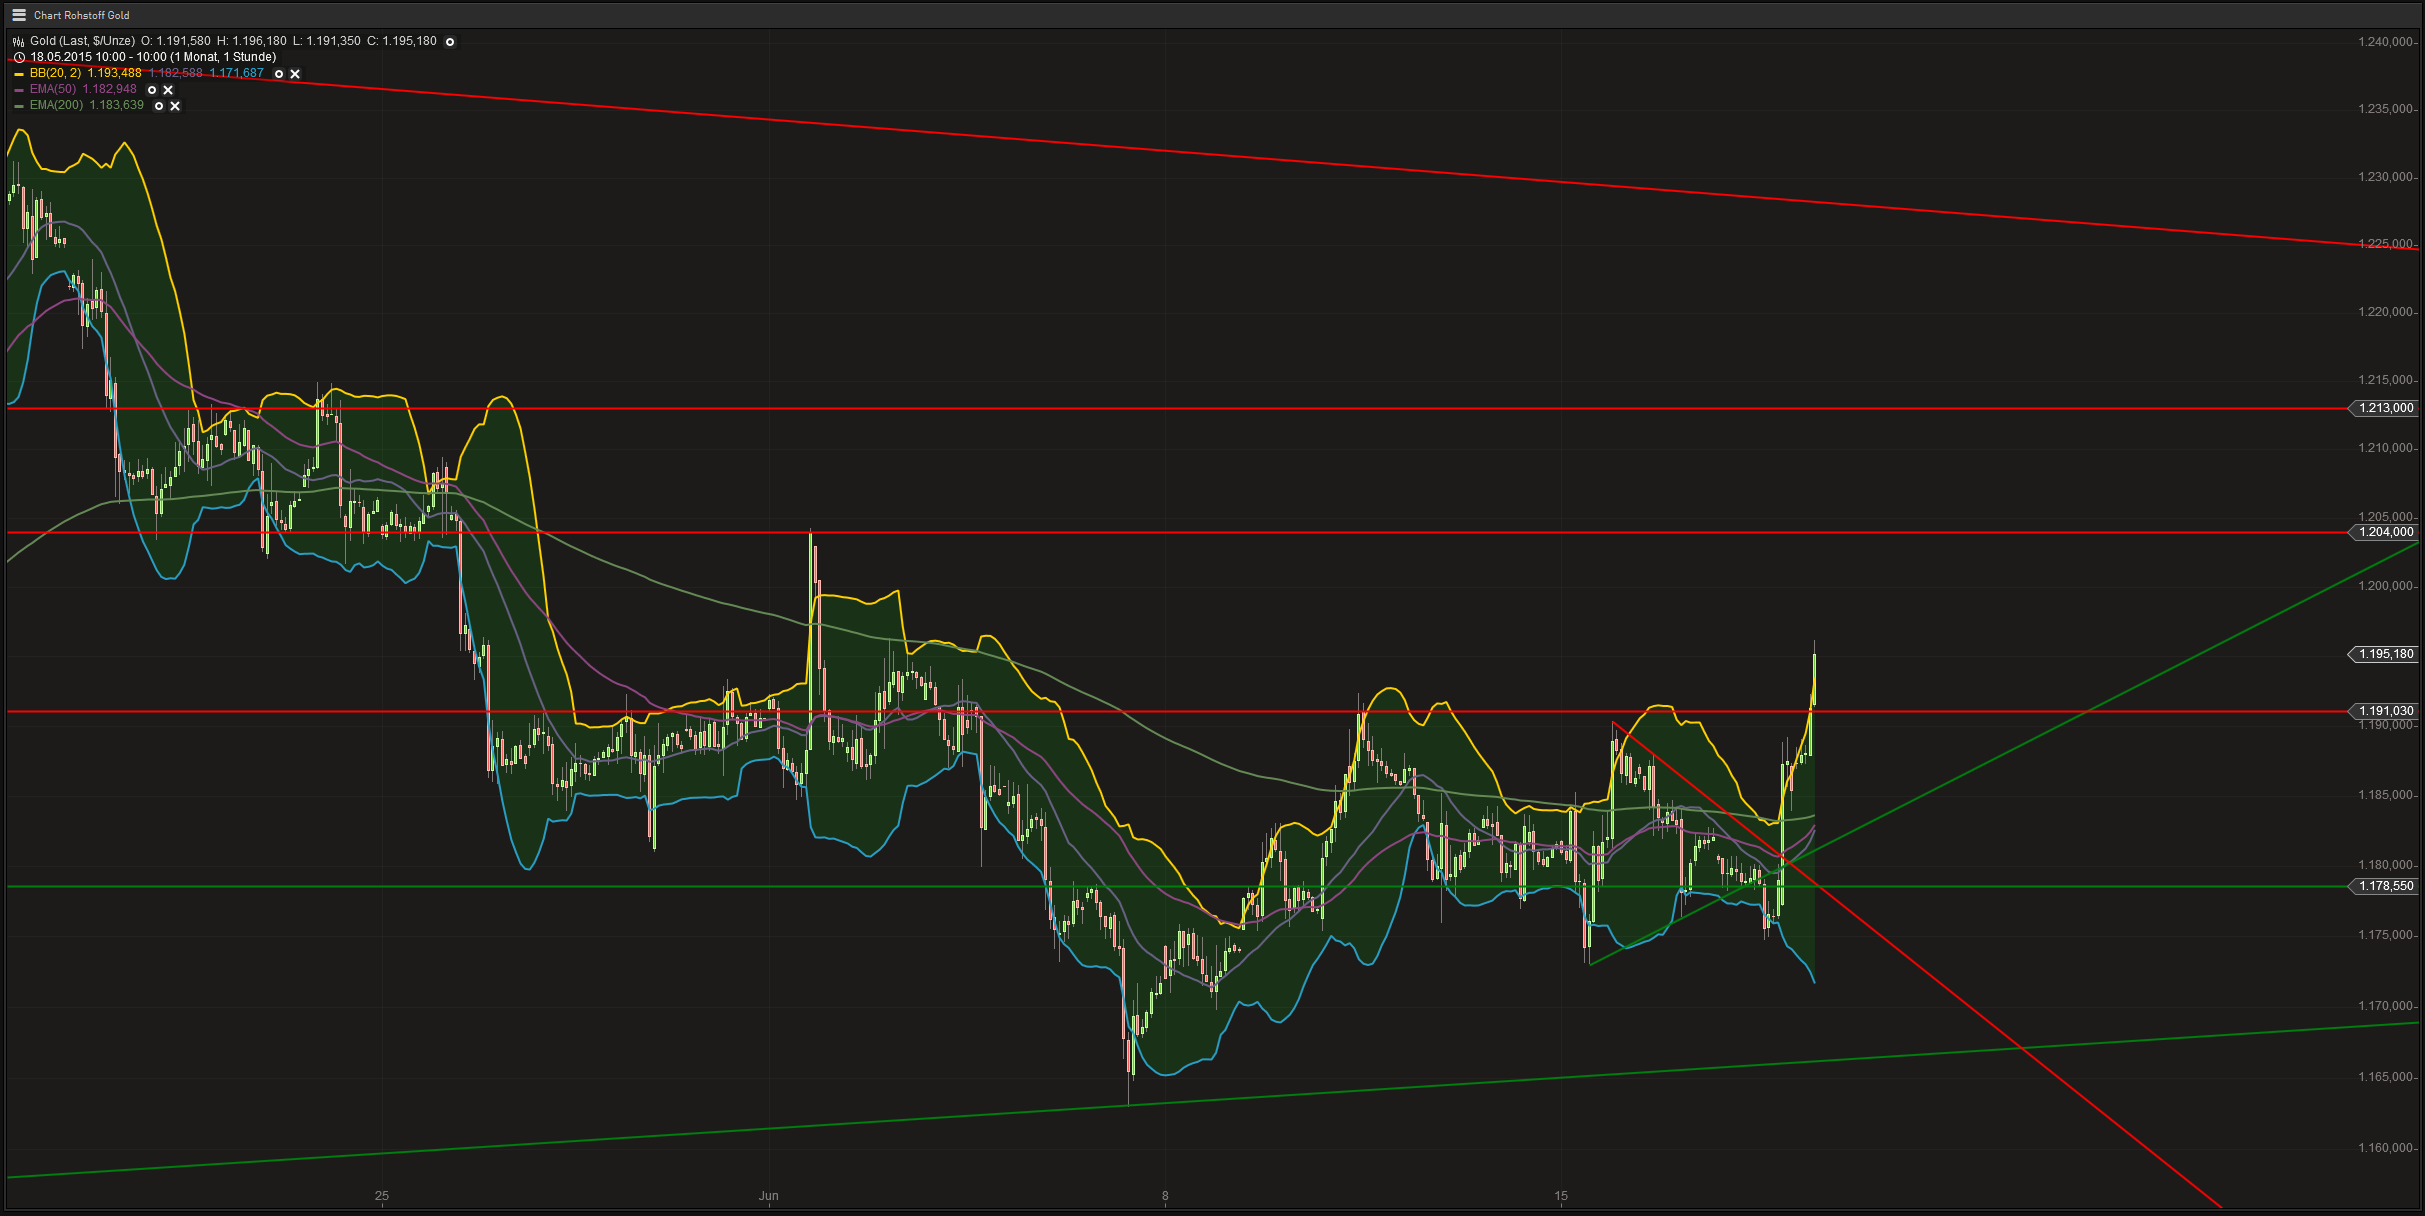This screenshot has width=2425, height=1216.
Task: Click the yellow BB line color swatch
Action: pos(17,73)
